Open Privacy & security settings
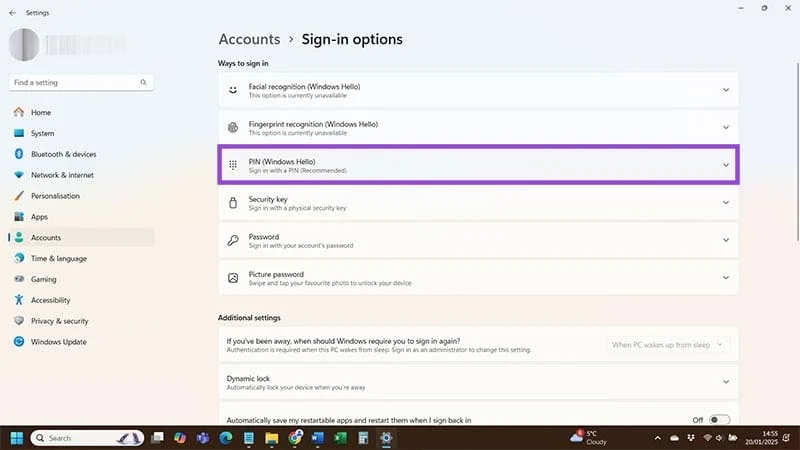 [x=59, y=321]
